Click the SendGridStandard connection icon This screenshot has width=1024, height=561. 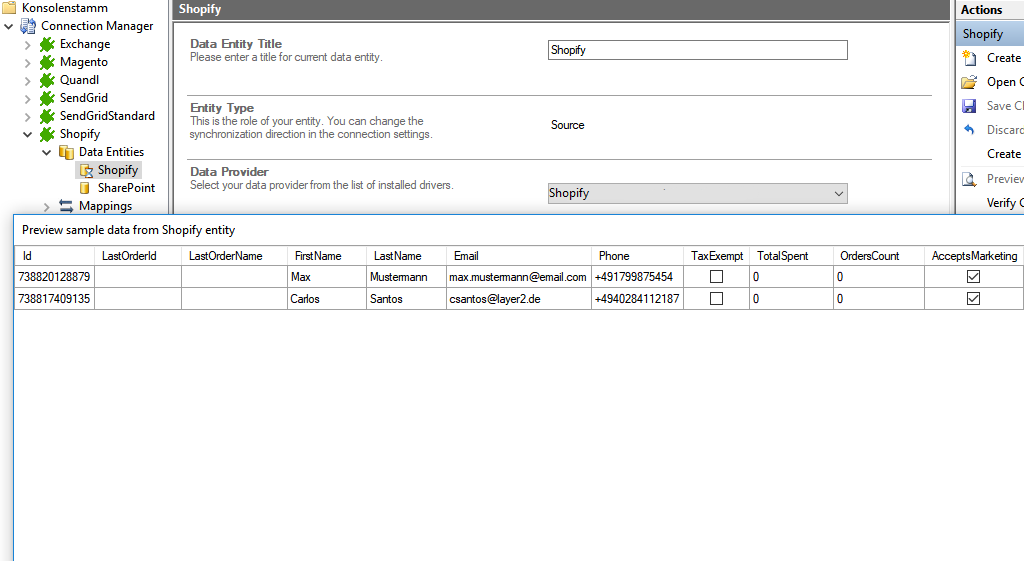46,116
